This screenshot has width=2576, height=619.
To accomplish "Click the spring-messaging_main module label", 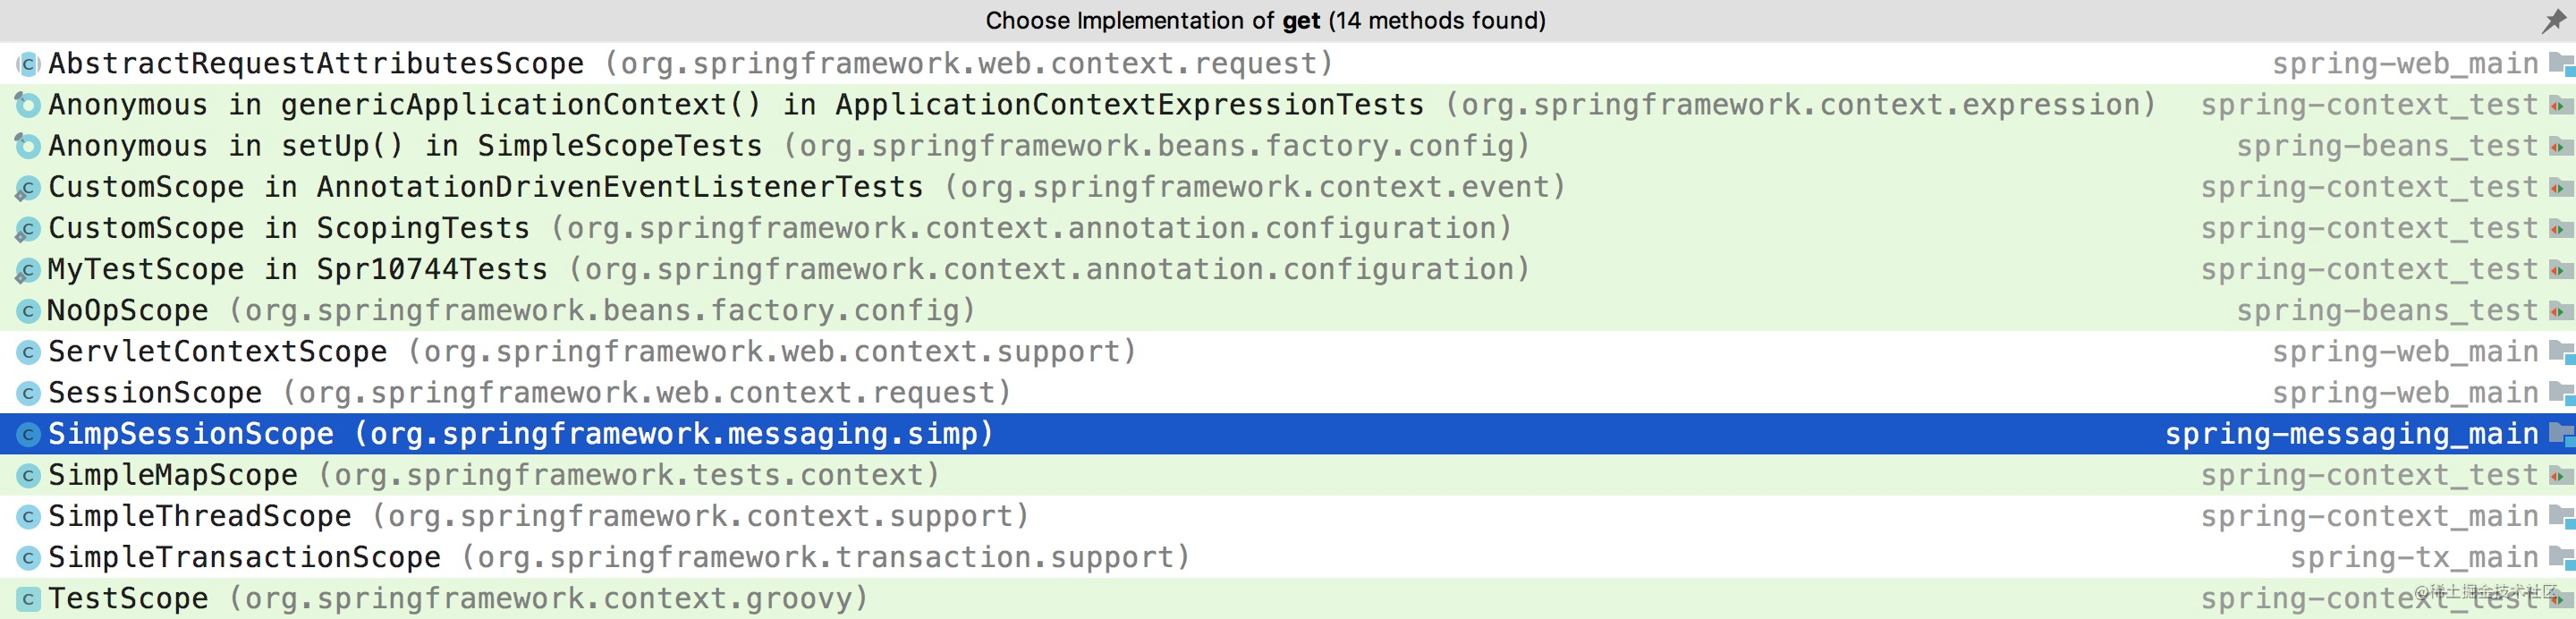I will (x=2351, y=434).
